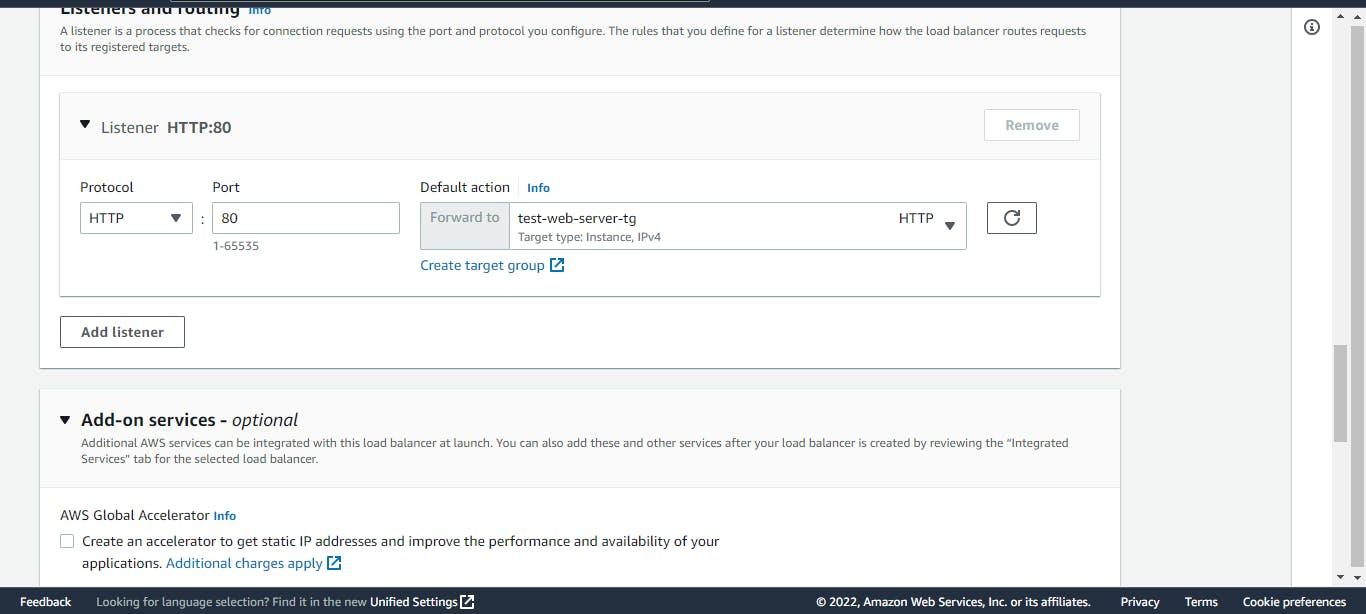Open the Create target group link
The height and width of the screenshot is (614, 1366).
click(x=482, y=265)
